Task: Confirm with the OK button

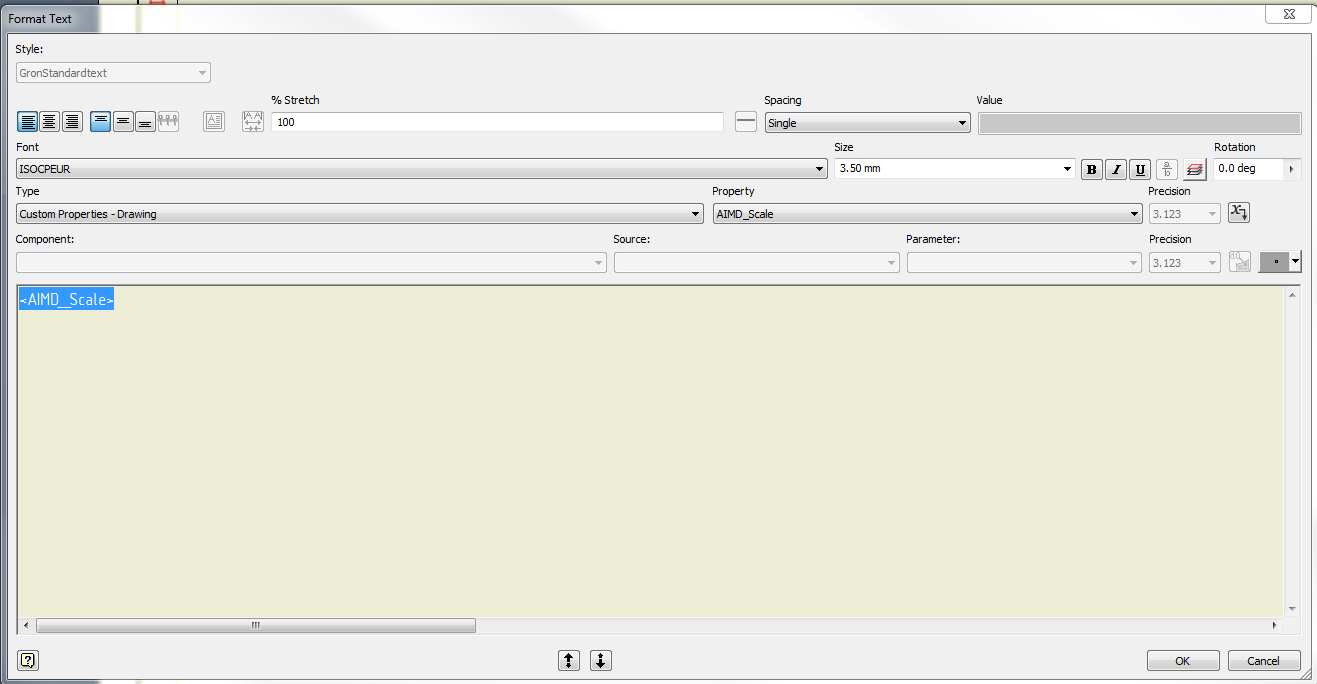Action: coord(1183,660)
